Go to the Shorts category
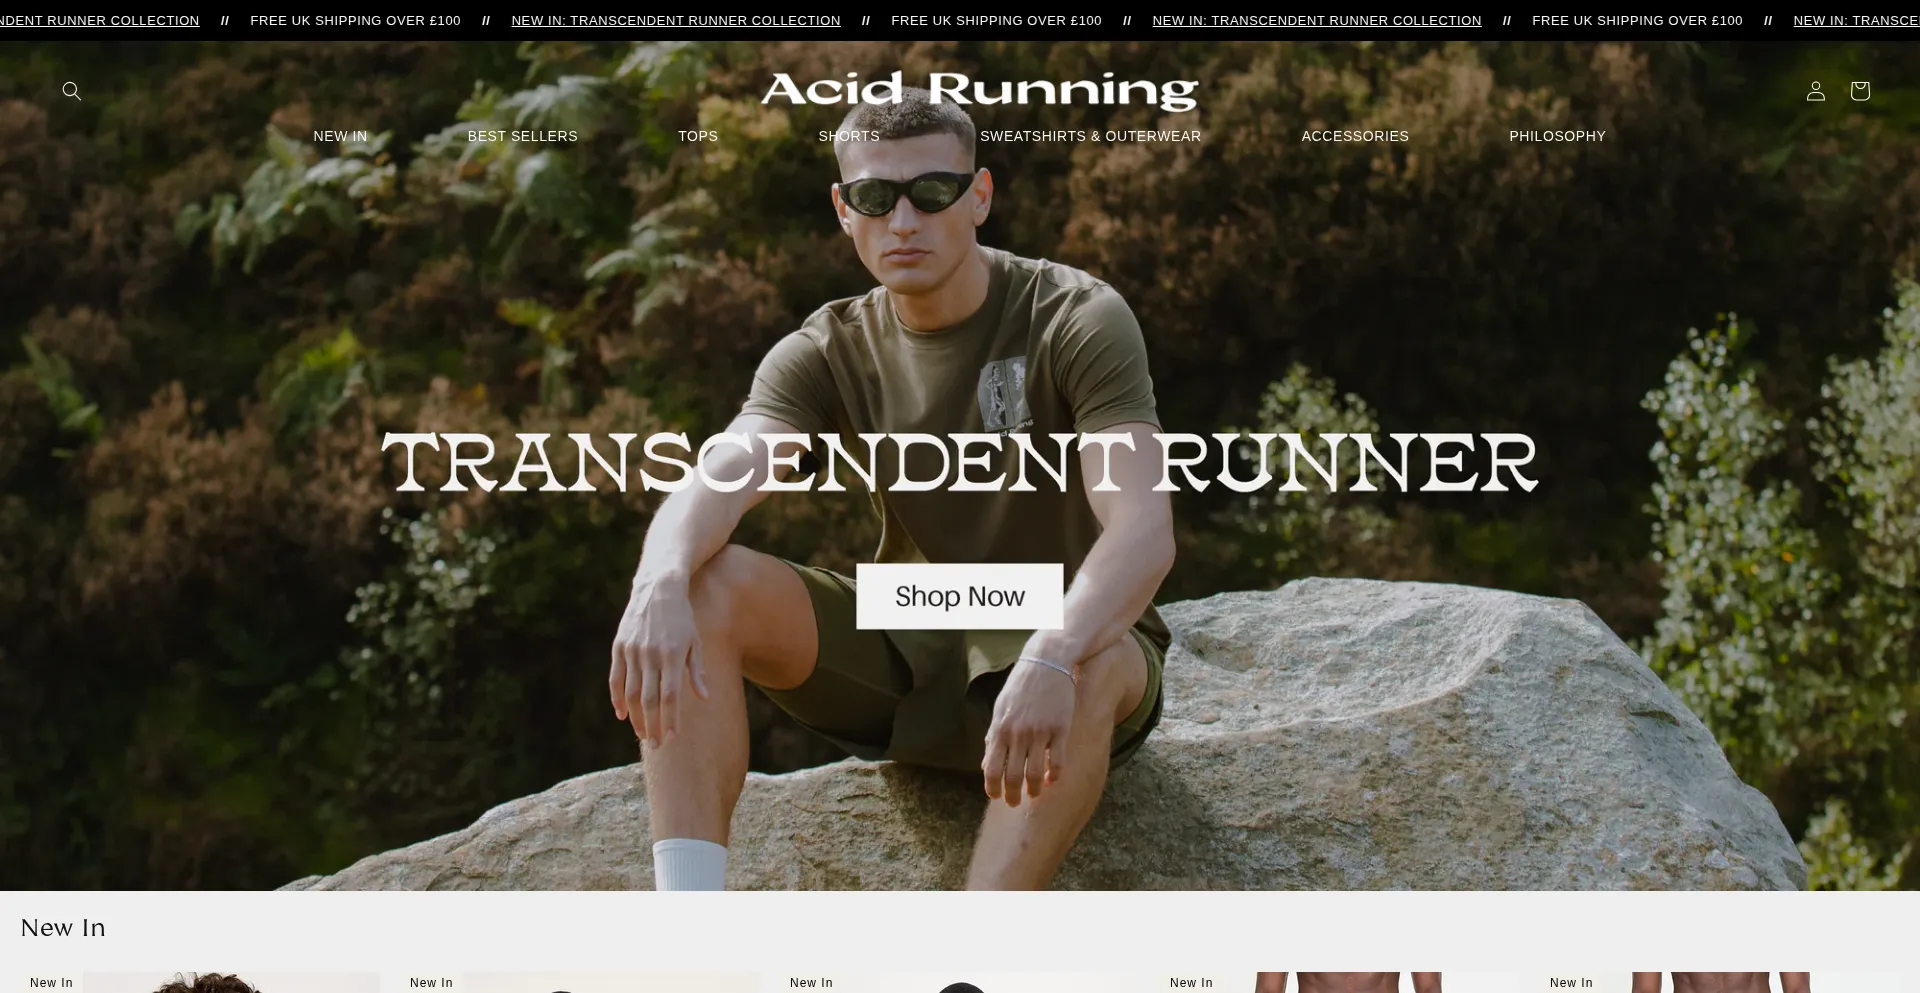Screen dimensions: 1920x993 tap(849, 136)
